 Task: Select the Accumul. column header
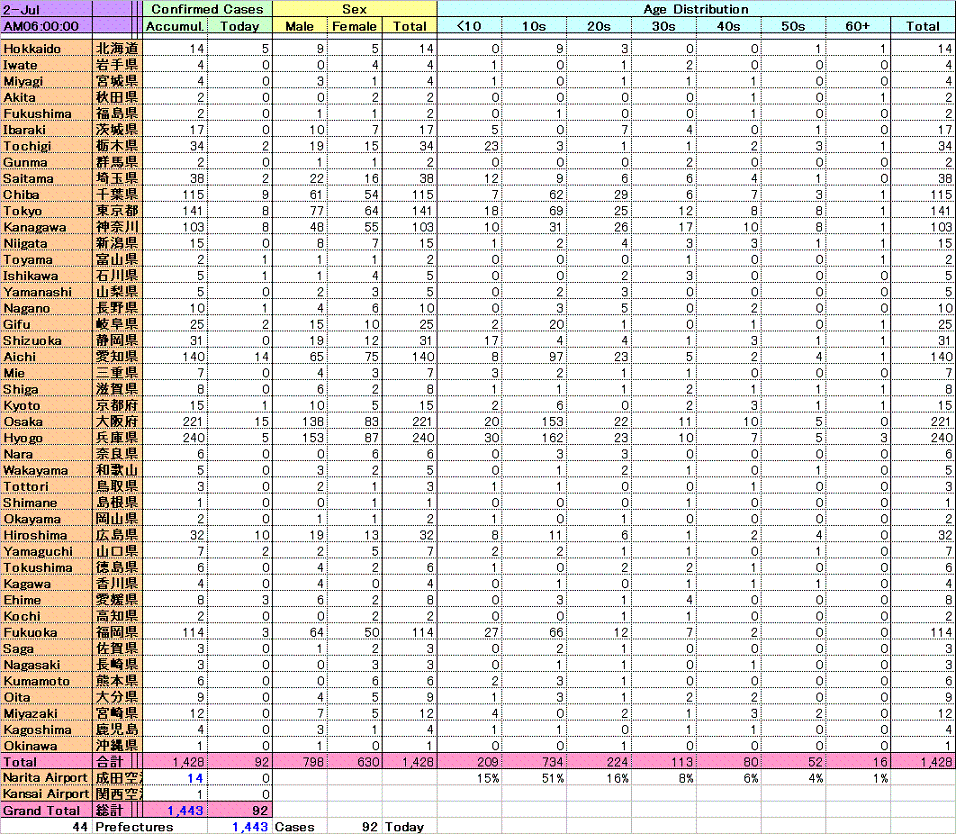(x=175, y=26)
